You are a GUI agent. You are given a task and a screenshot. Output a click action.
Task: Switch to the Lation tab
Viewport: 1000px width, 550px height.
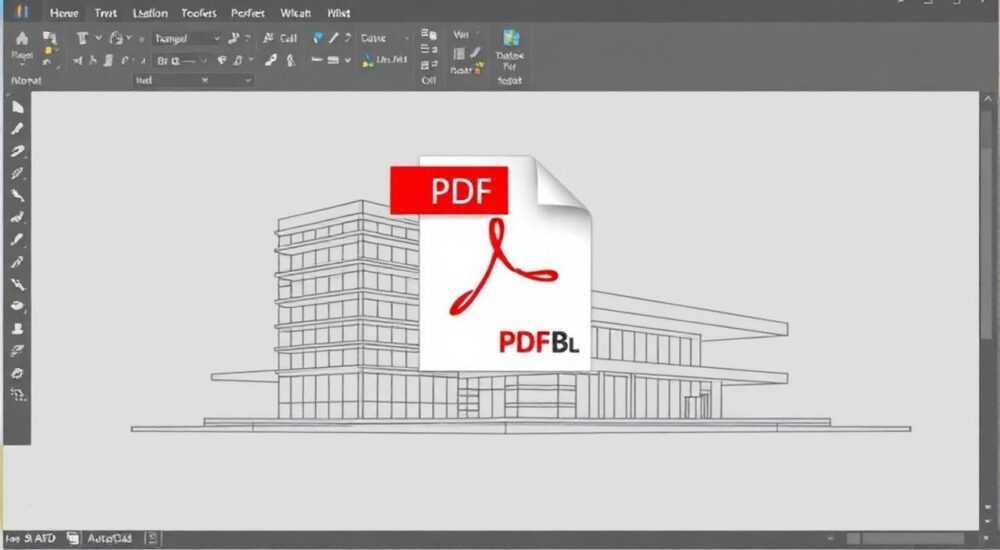tap(150, 13)
